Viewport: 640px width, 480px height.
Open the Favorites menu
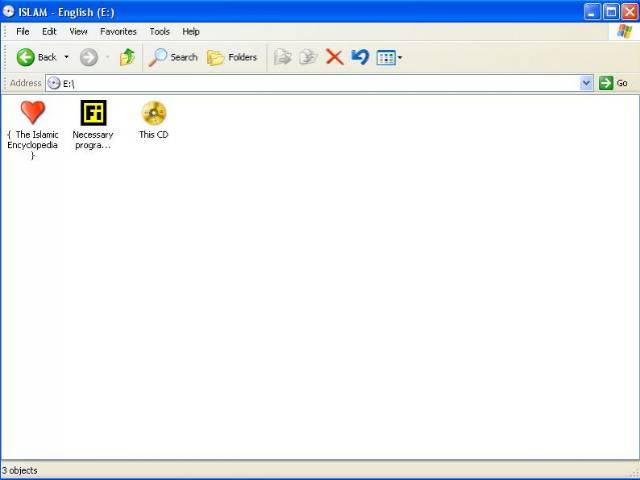pos(118,31)
